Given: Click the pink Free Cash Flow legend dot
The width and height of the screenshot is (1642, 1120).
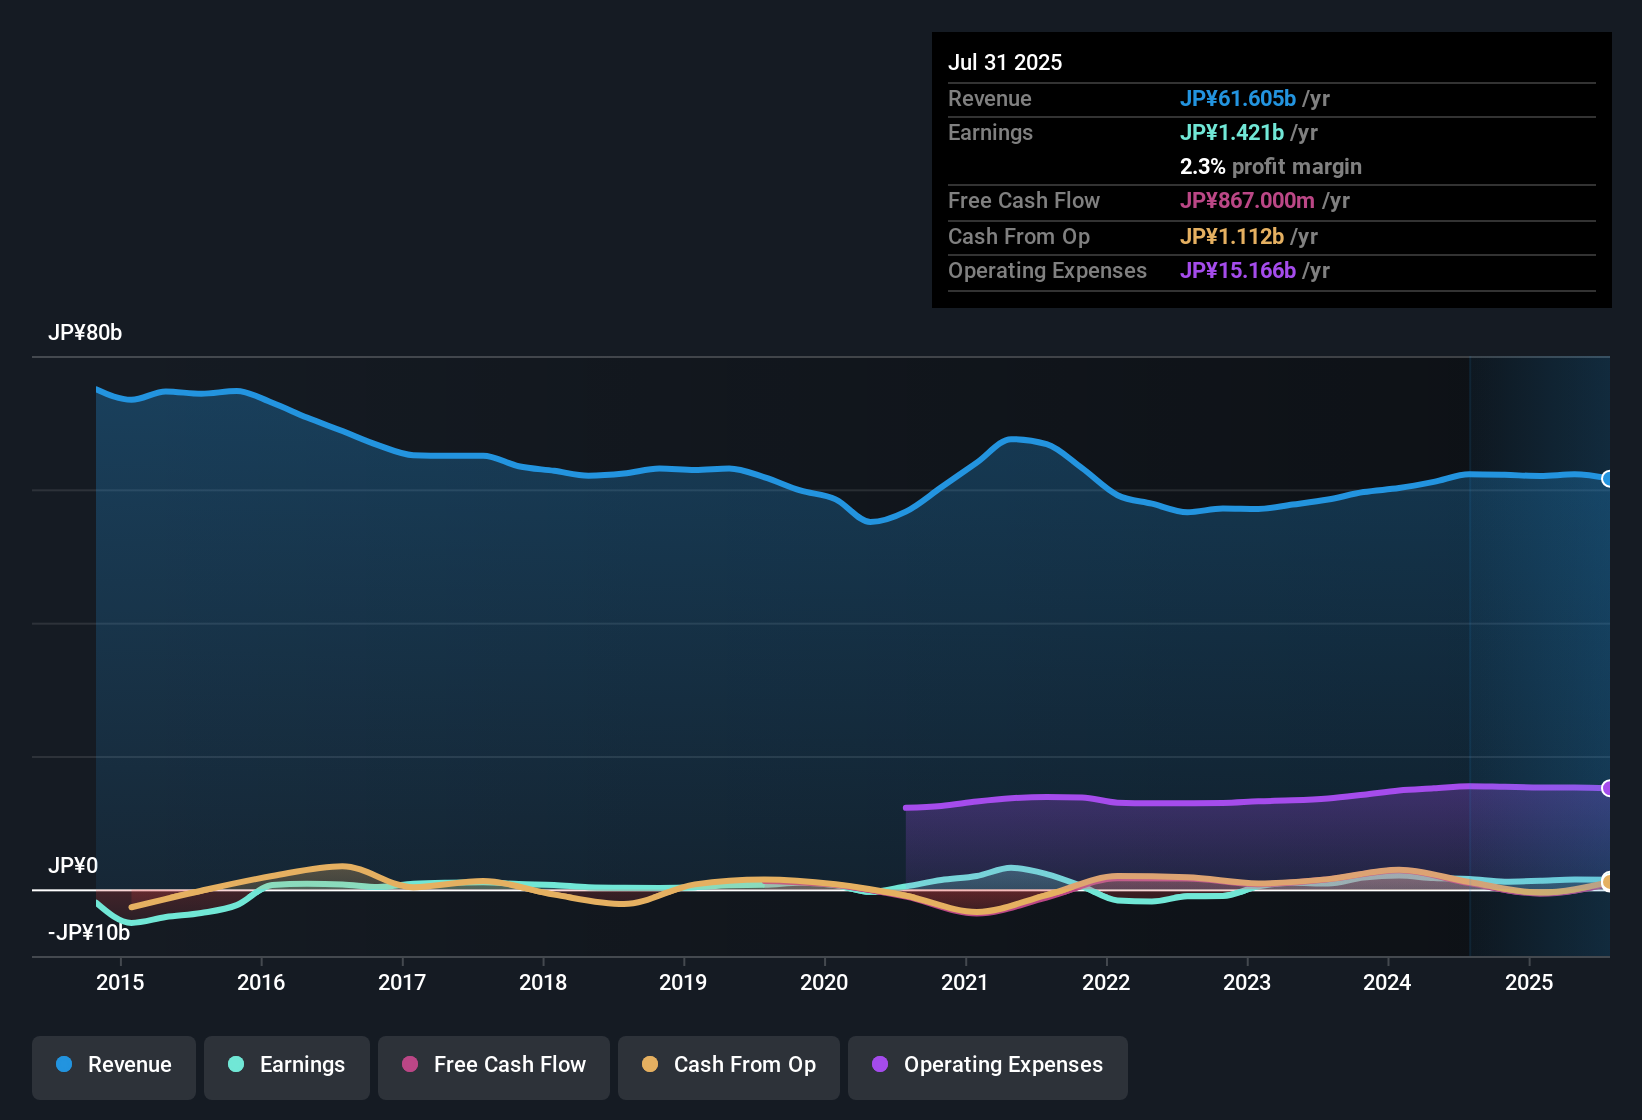Looking at the screenshot, I should click(409, 1065).
